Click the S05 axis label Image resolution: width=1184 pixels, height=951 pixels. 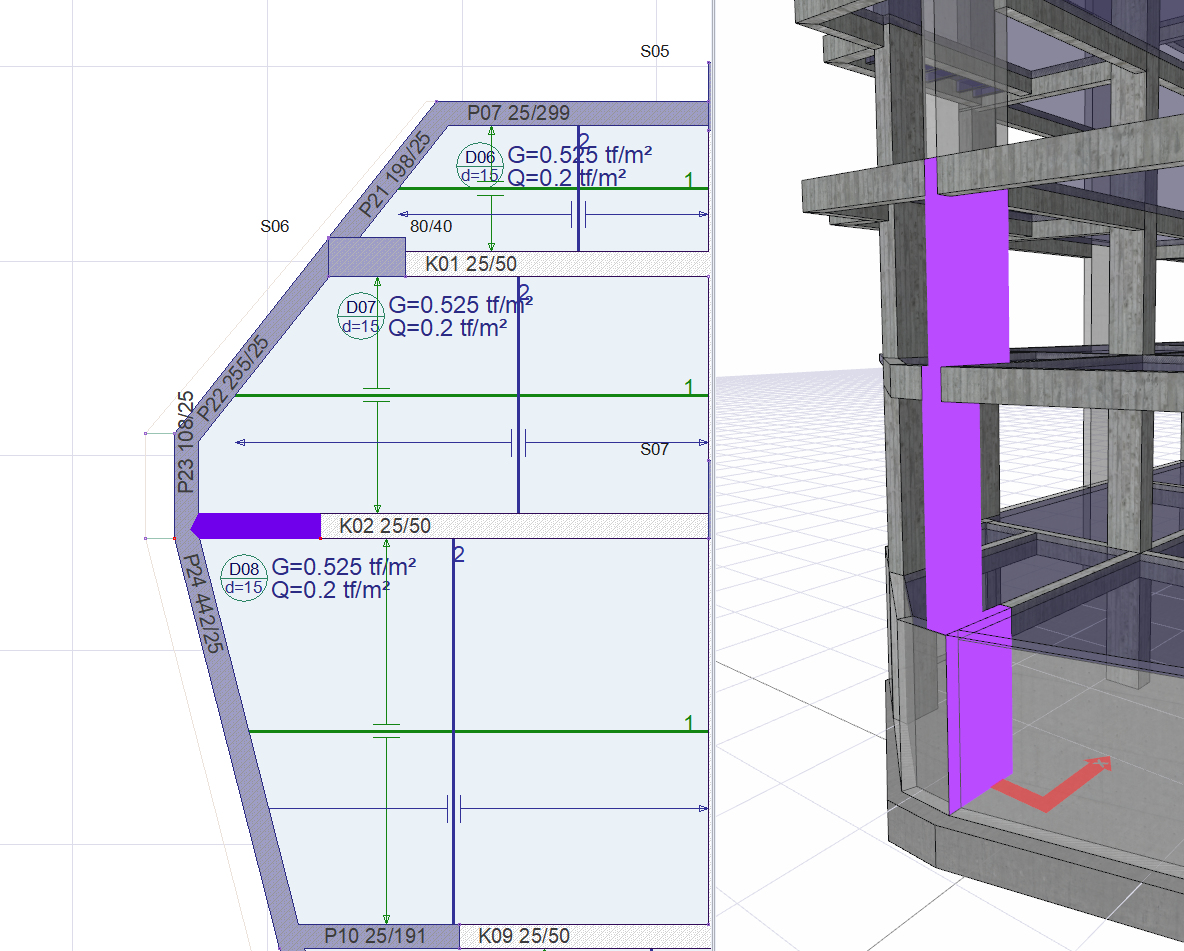654,51
